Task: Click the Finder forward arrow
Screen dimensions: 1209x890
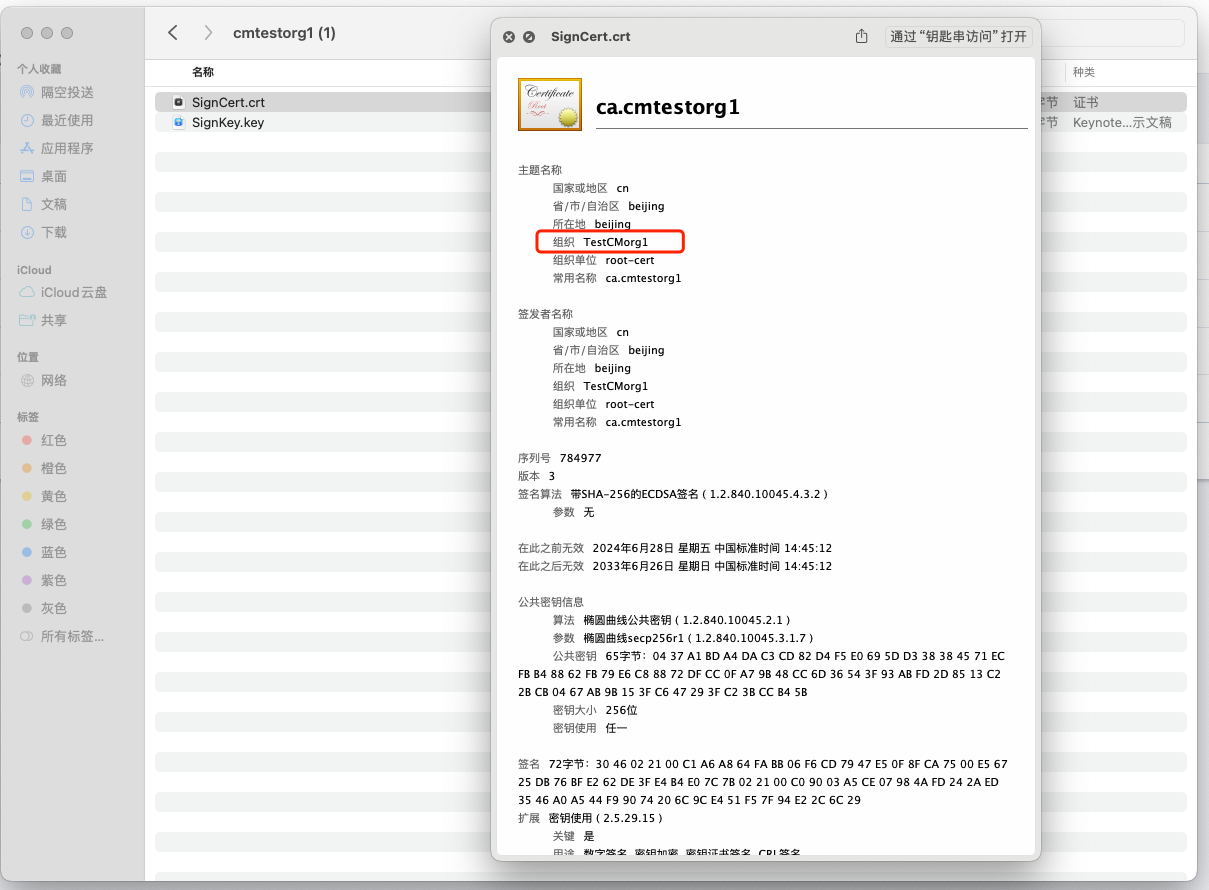Action: point(208,33)
